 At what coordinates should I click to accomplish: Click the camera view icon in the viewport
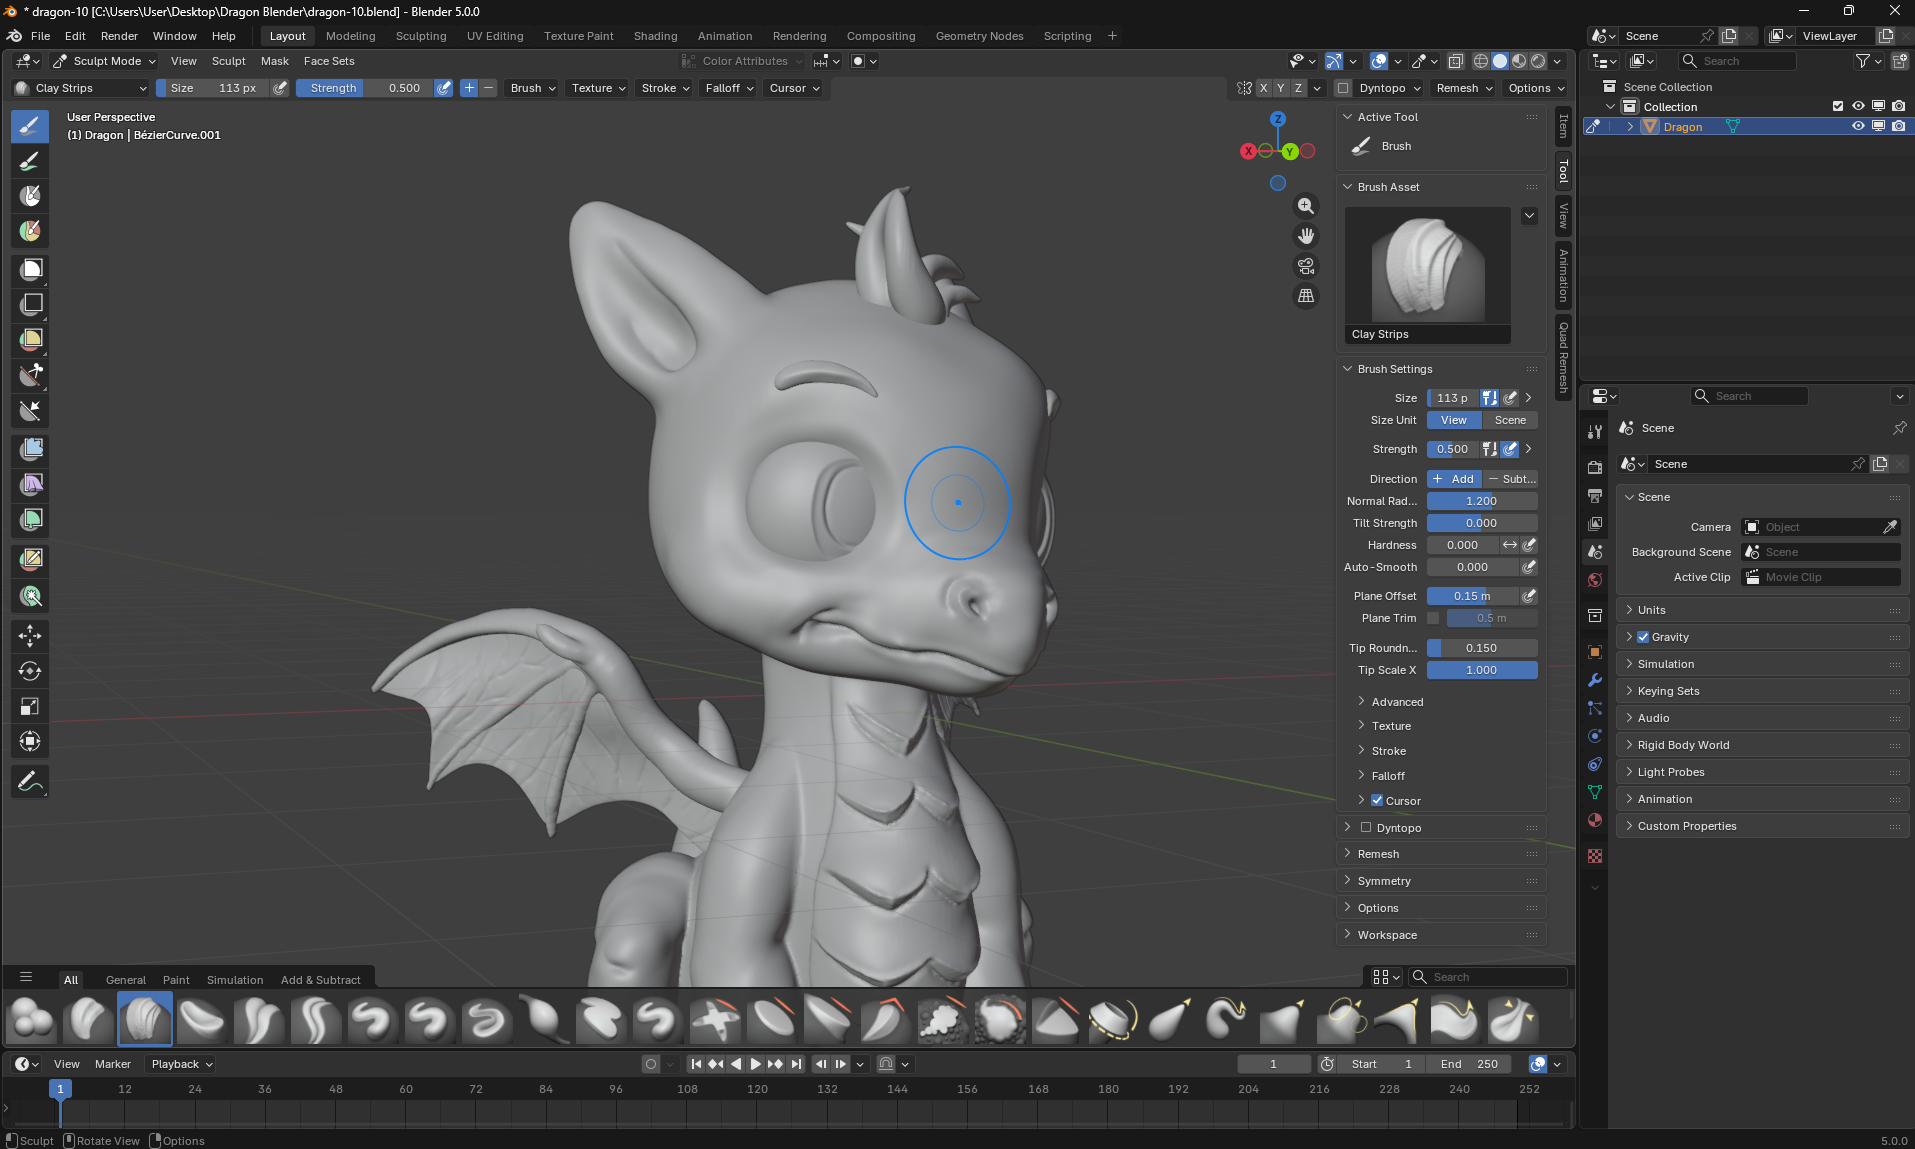click(1305, 267)
